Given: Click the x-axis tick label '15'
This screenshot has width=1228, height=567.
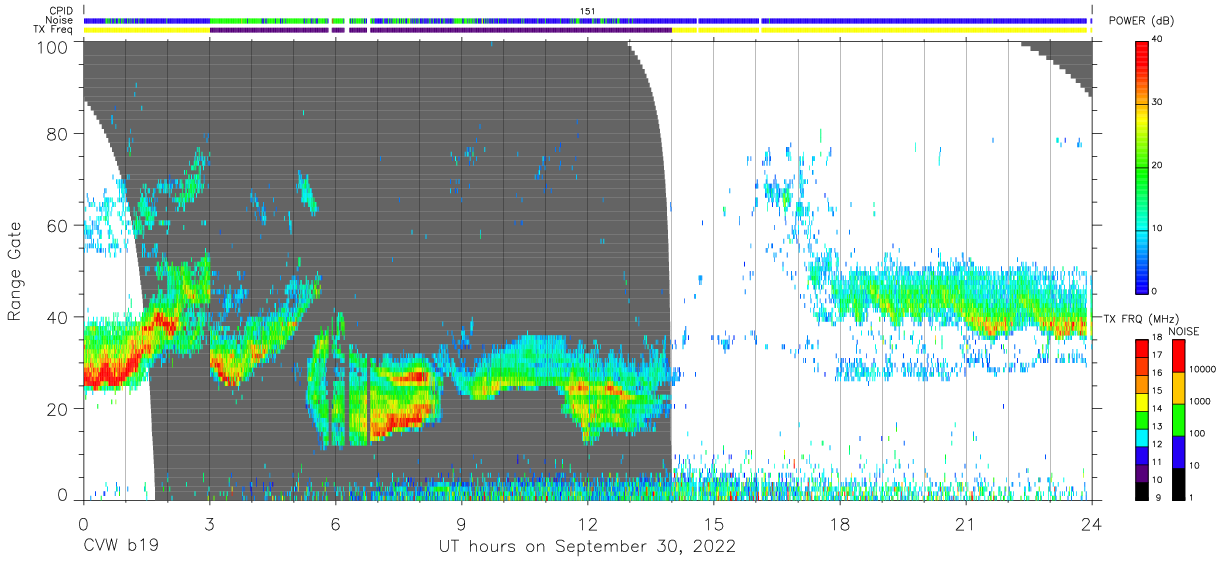Looking at the screenshot, I should [x=714, y=524].
